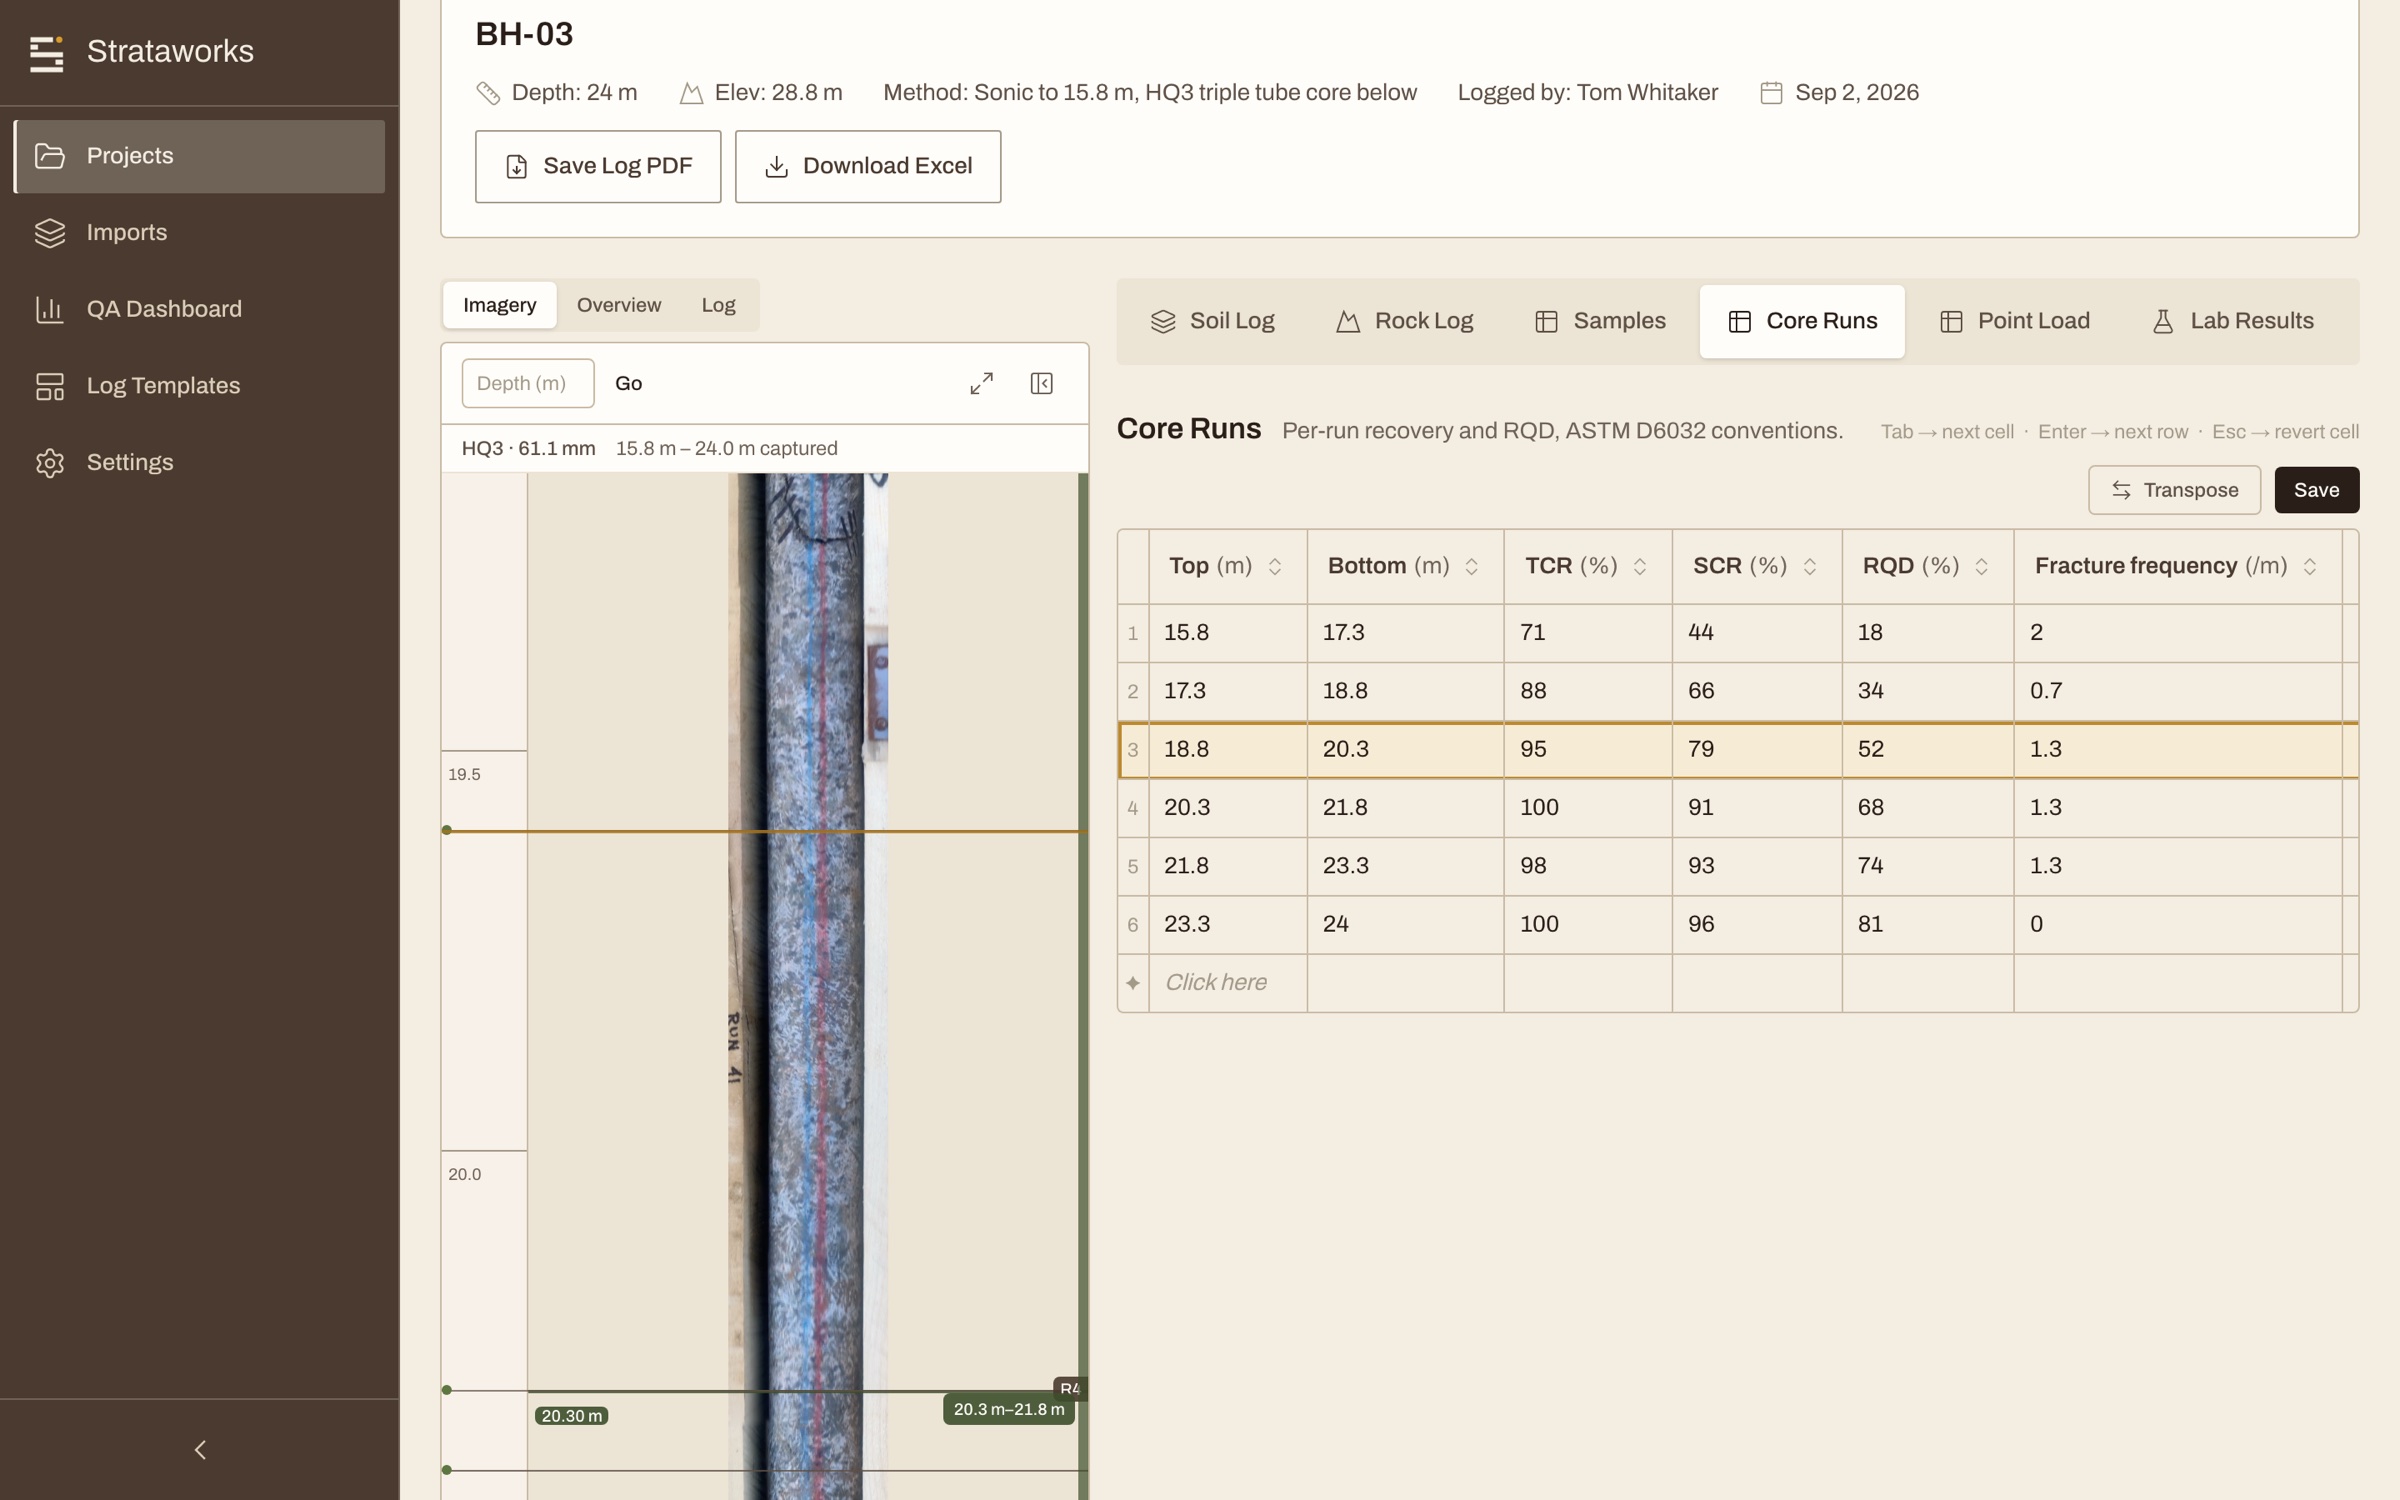The height and width of the screenshot is (1500, 2400).
Task: Save the core runs table
Action: point(2316,490)
